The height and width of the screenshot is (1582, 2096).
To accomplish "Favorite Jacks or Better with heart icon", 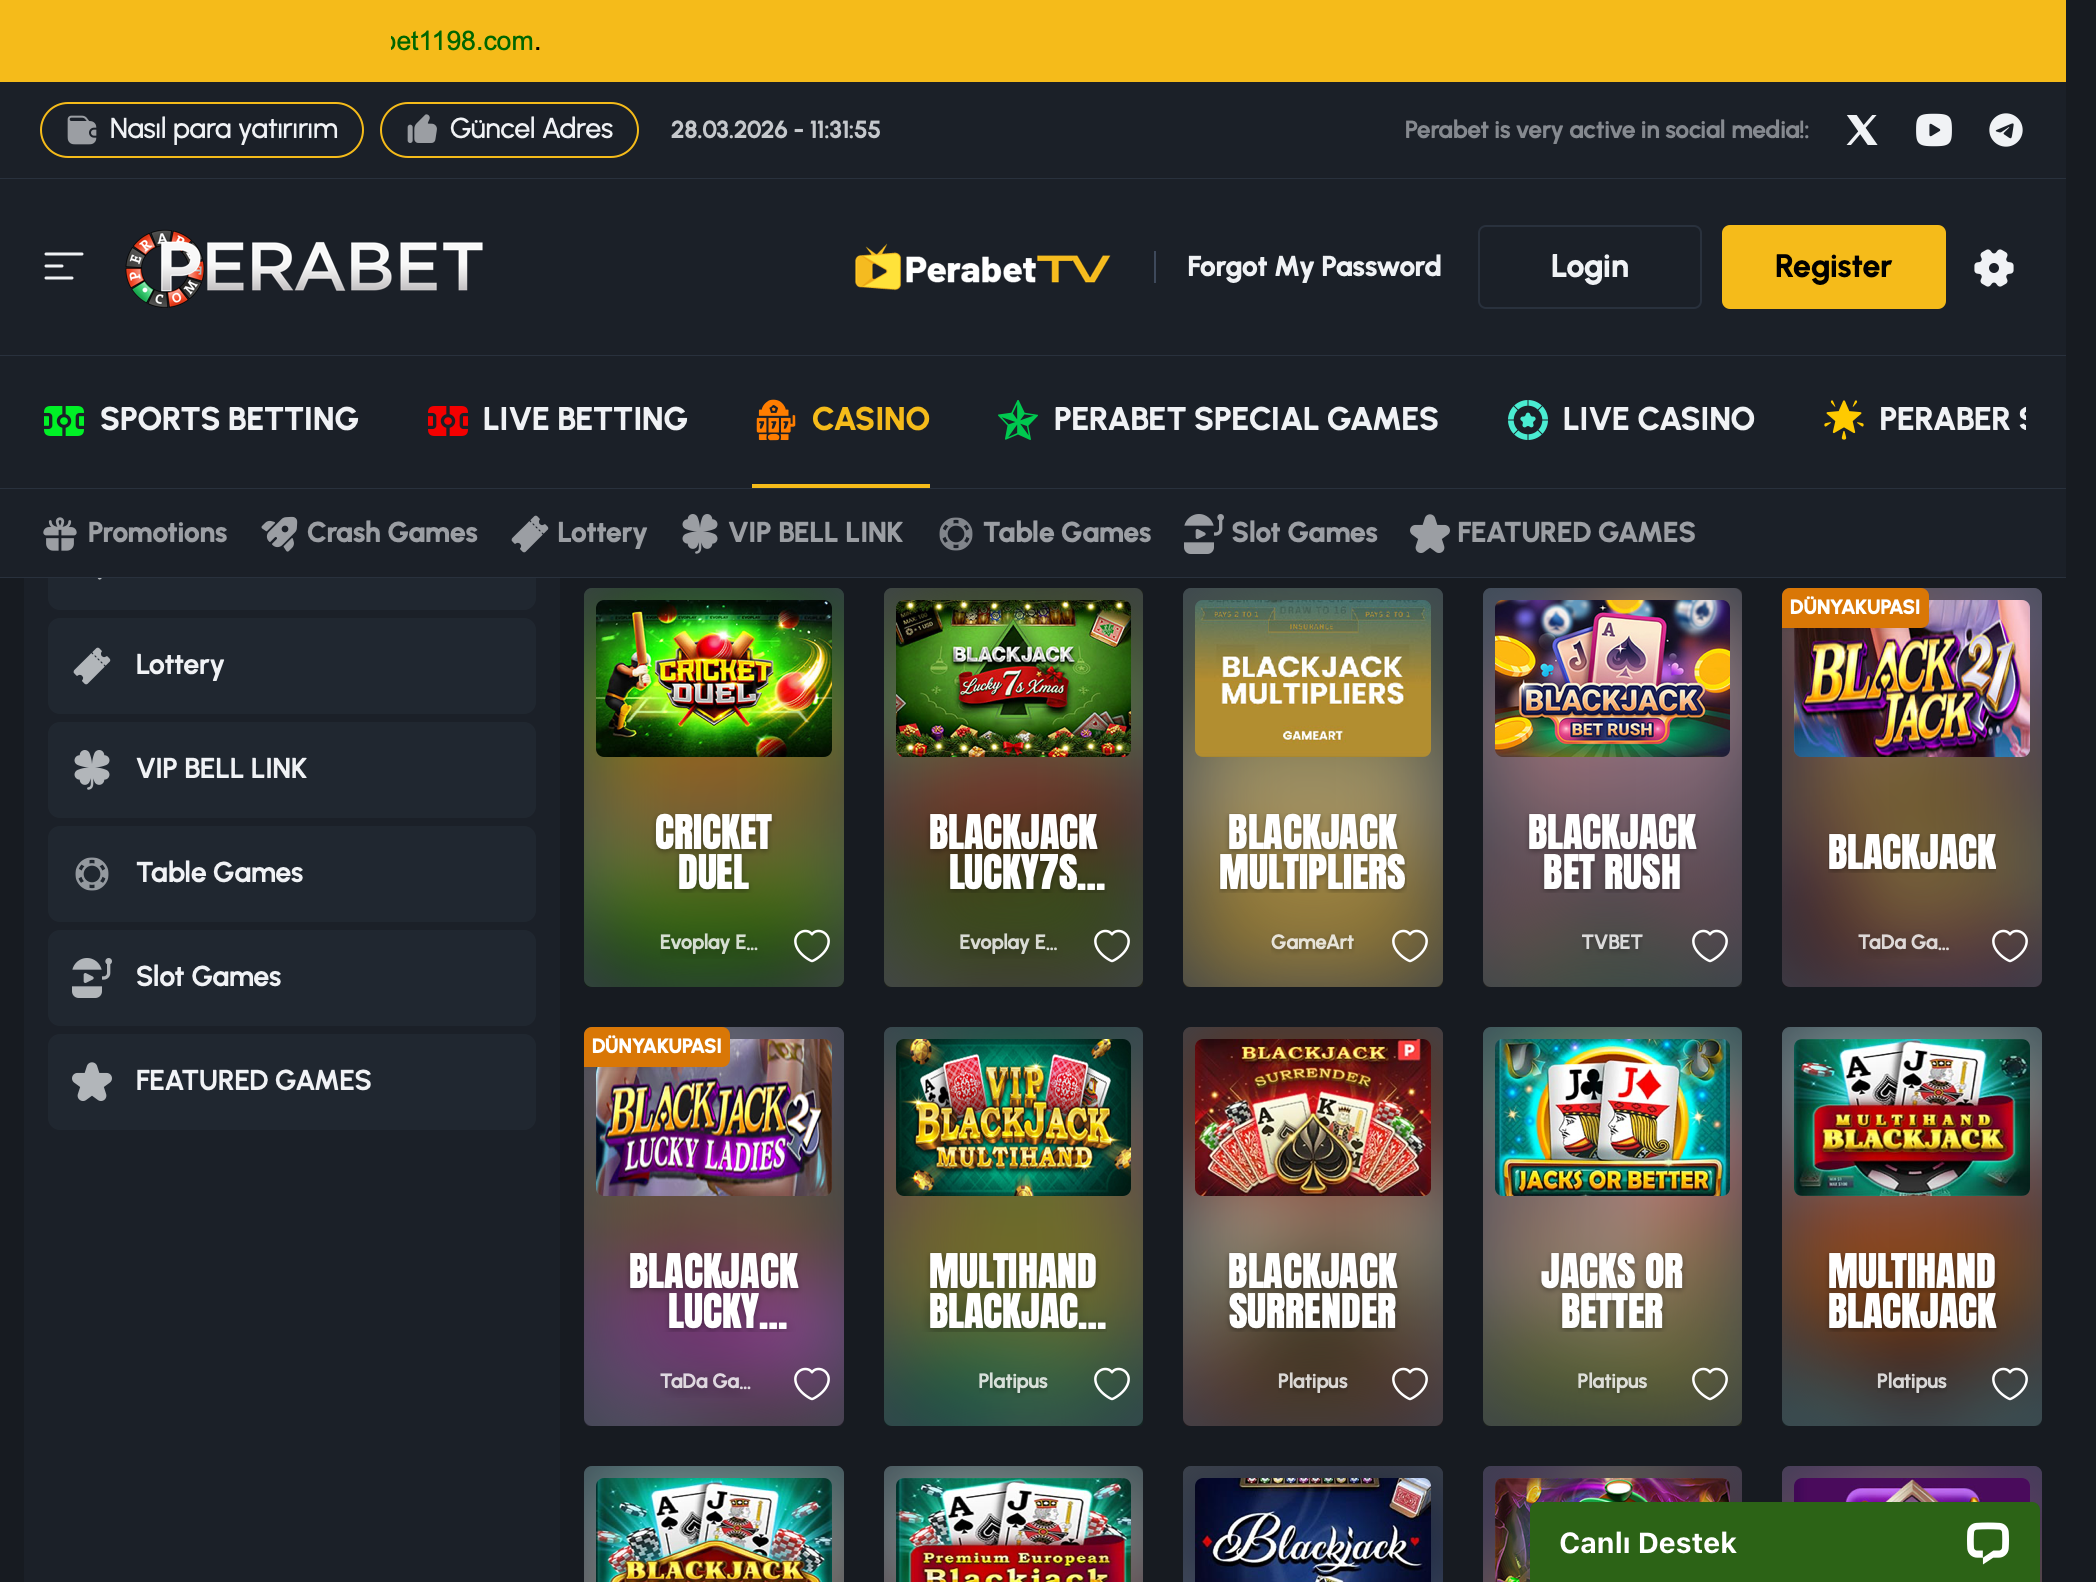I will pyautogui.click(x=1710, y=1383).
